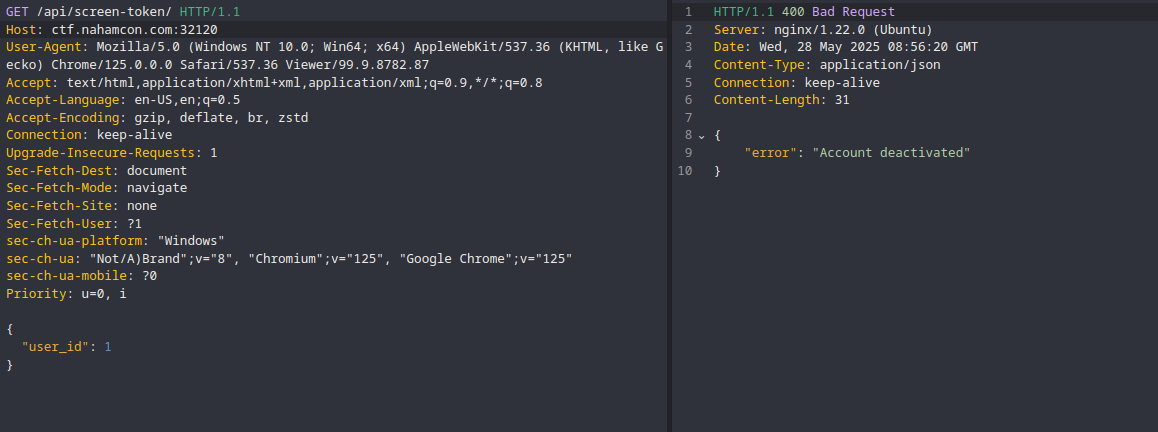1158x432 pixels.
Task: Select the "Account deactivated" error message
Action: tap(891, 153)
